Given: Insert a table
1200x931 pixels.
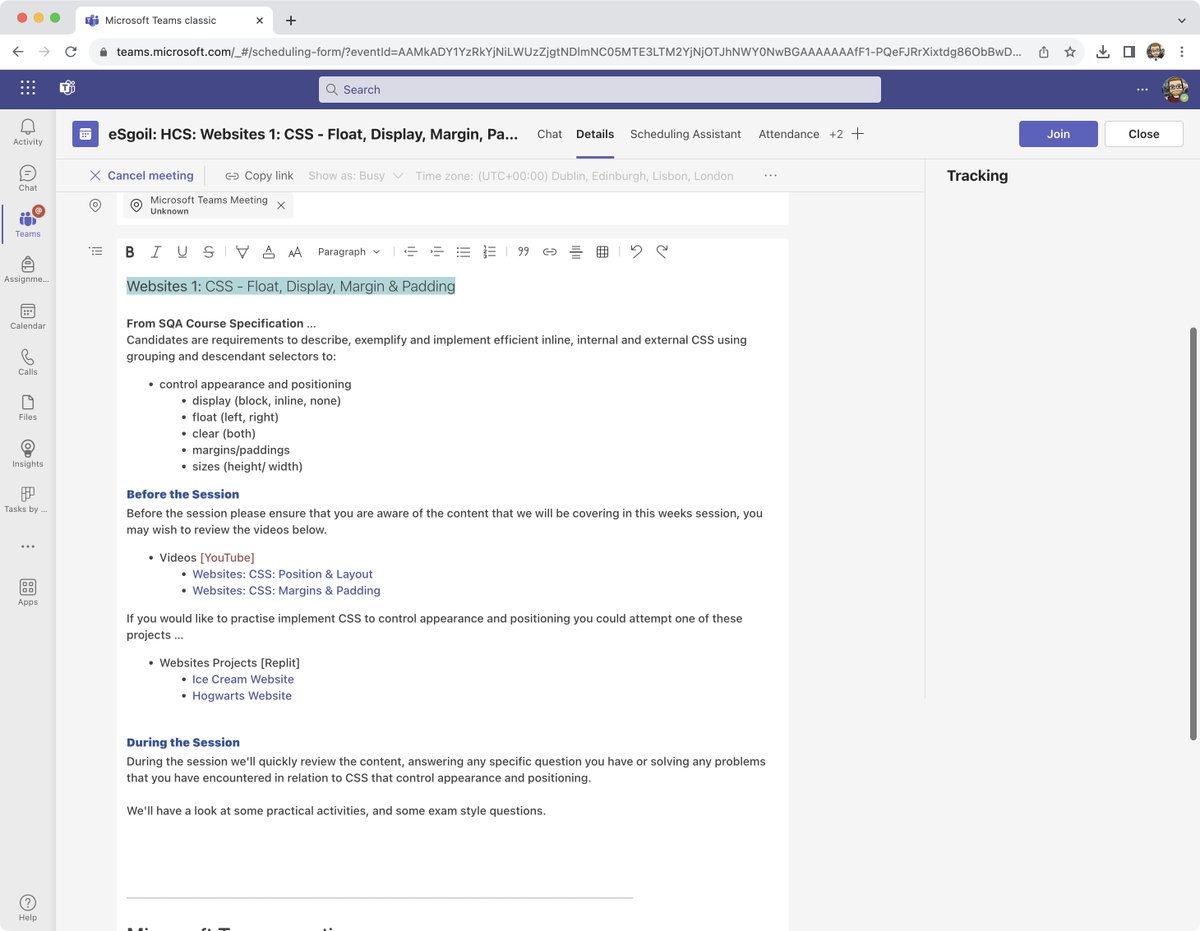Looking at the screenshot, I should [x=602, y=252].
